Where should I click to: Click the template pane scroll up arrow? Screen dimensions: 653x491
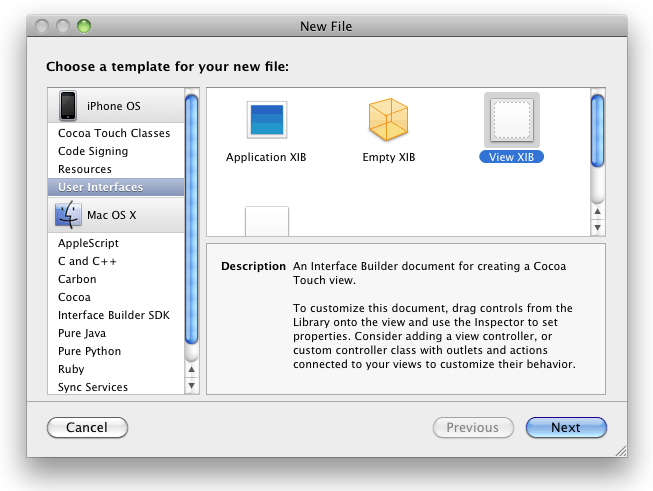coord(598,212)
